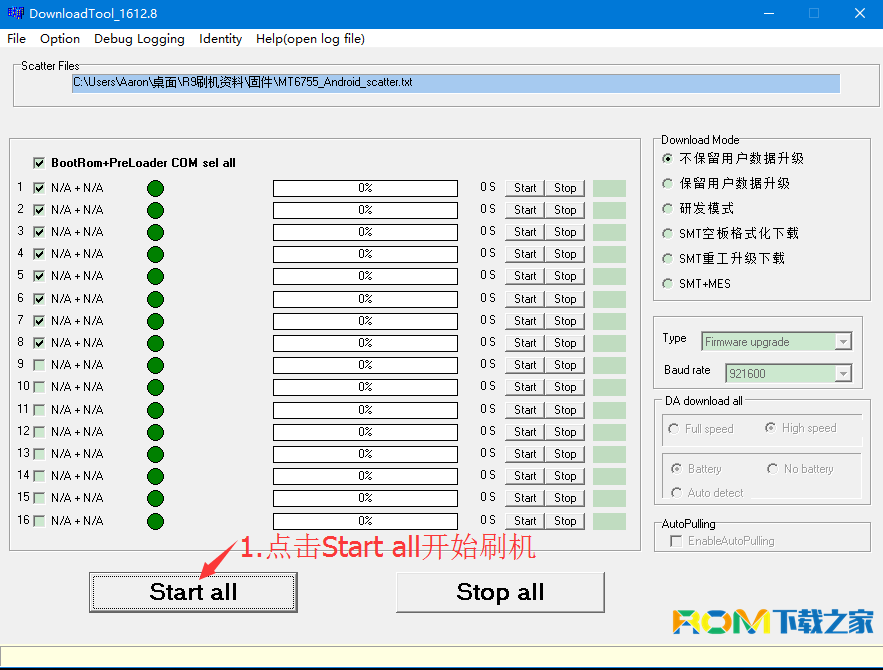Enable the row 16 port checkbox
The height and width of the screenshot is (670, 883).
(39, 521)
